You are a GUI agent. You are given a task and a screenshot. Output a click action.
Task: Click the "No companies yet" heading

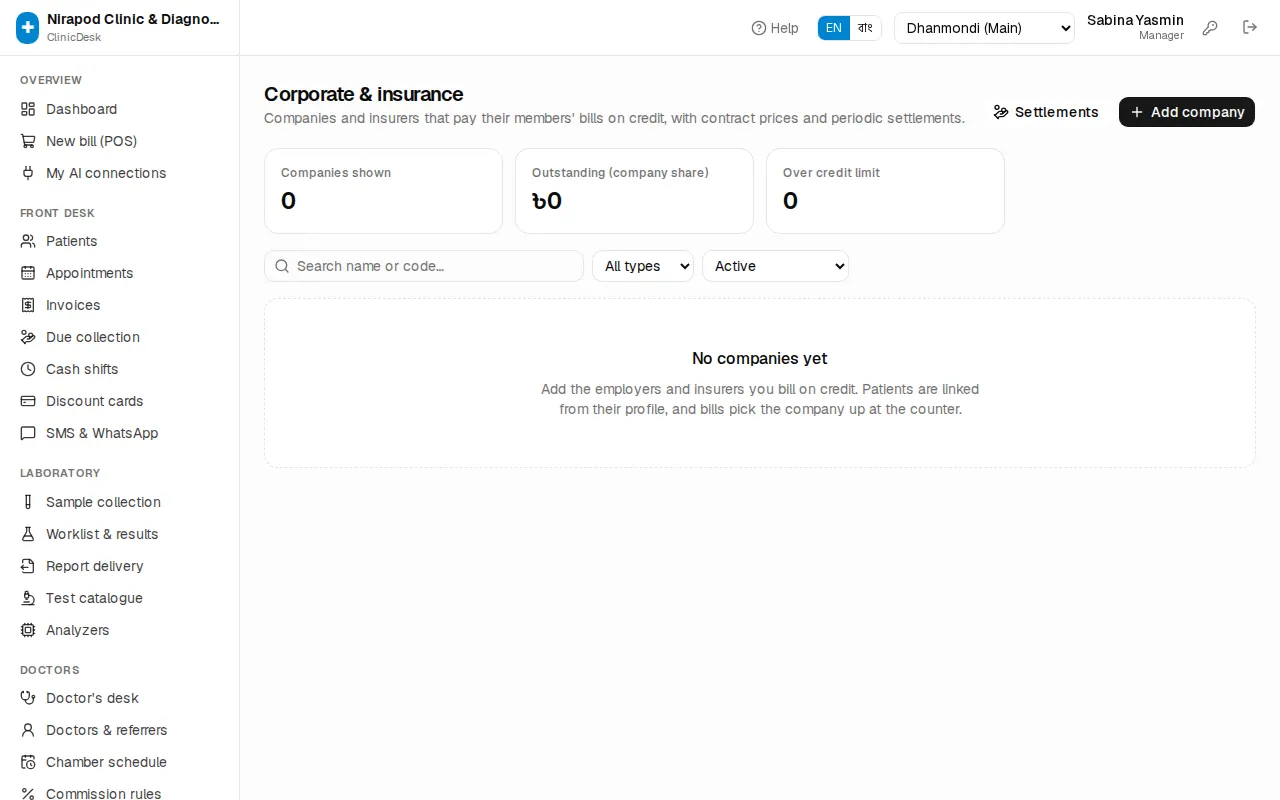(x=760, y=358)
